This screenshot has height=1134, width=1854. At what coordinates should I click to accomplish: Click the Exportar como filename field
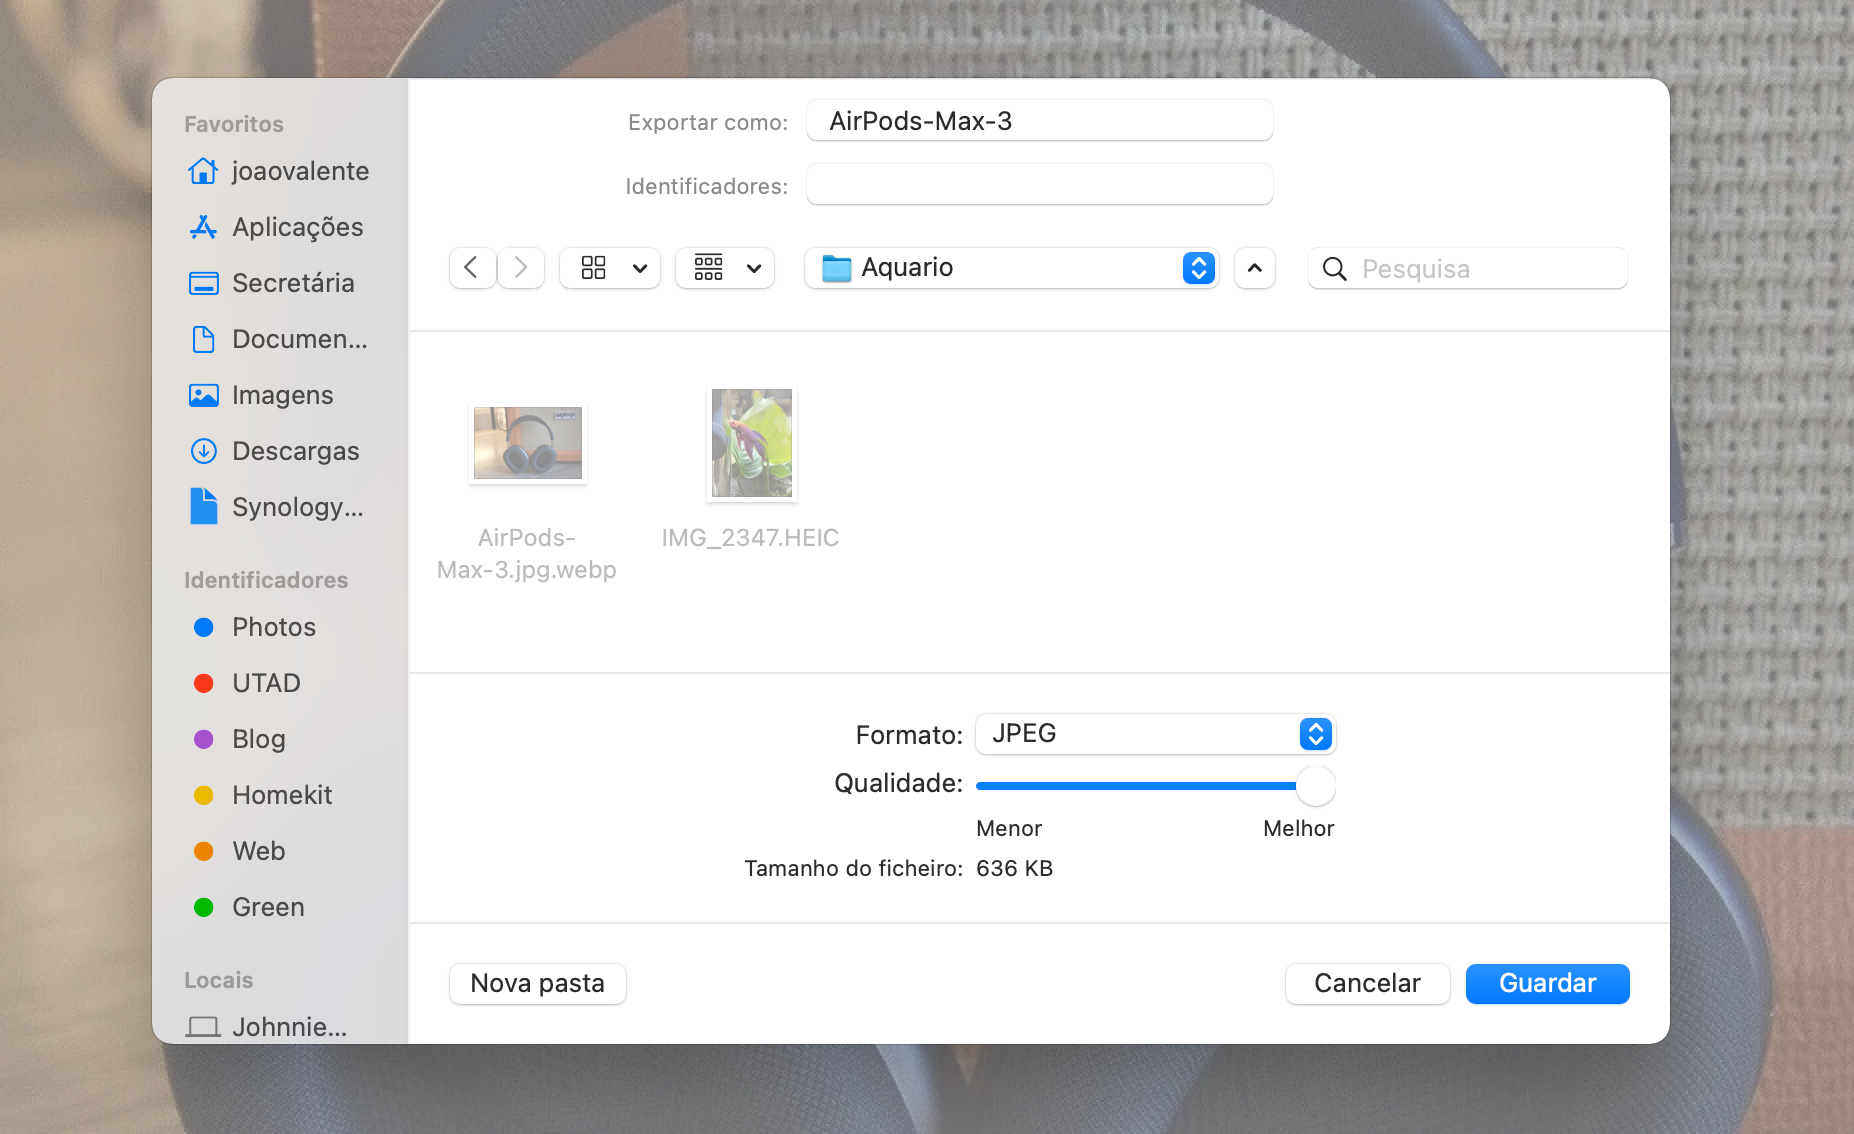pyautogui.click(x=1039, y=121)
